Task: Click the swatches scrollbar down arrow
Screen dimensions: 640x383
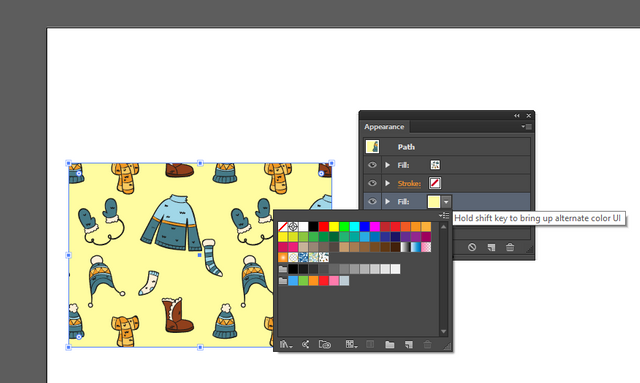Action: (444, 332)
